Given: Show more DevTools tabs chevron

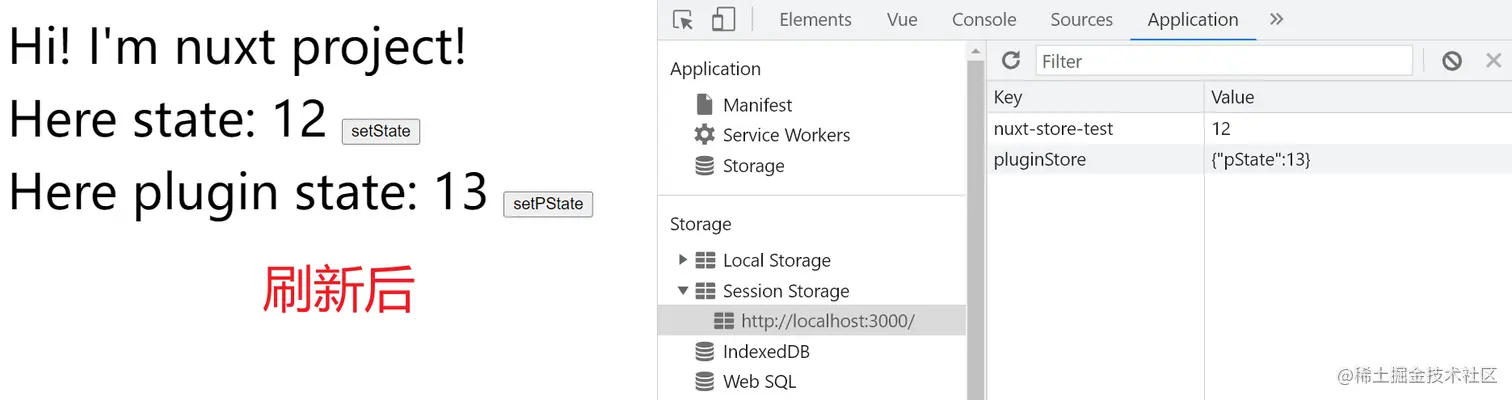Looking at the screenshot, I should click(x=1276, y=20).
